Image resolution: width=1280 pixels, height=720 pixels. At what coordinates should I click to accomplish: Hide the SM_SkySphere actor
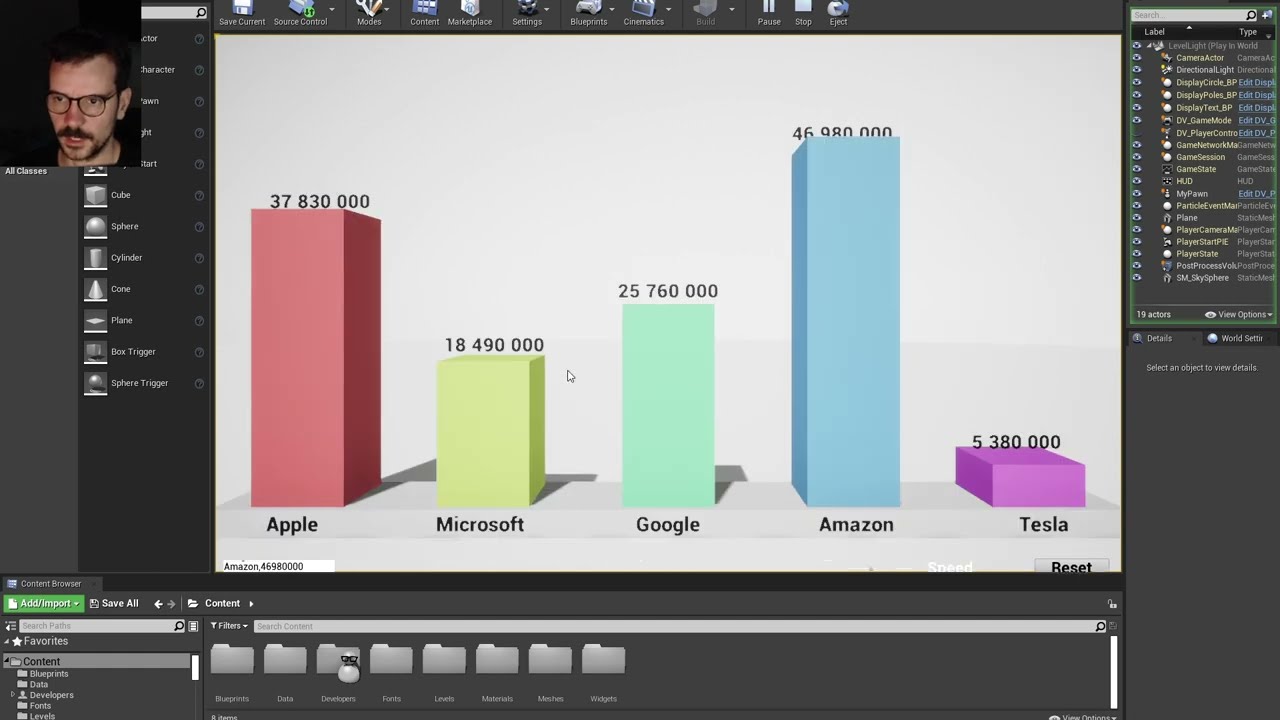tap(1136, 278)
